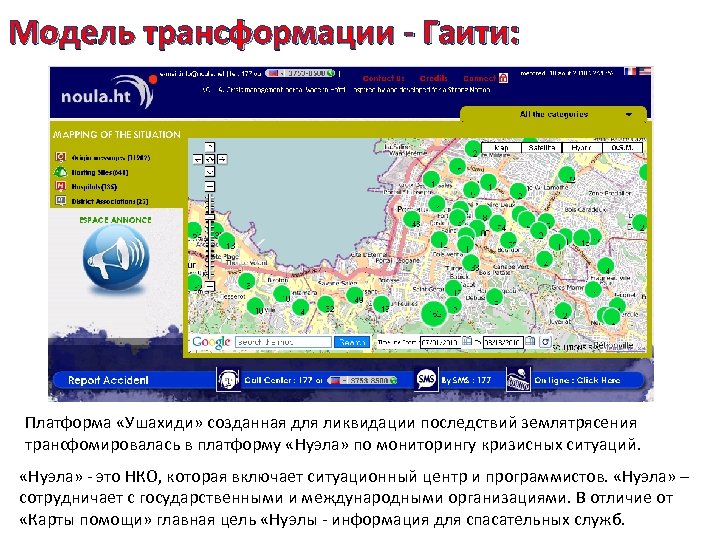
Task: Open the All the categories dropdown
Action: coord(554,114)
